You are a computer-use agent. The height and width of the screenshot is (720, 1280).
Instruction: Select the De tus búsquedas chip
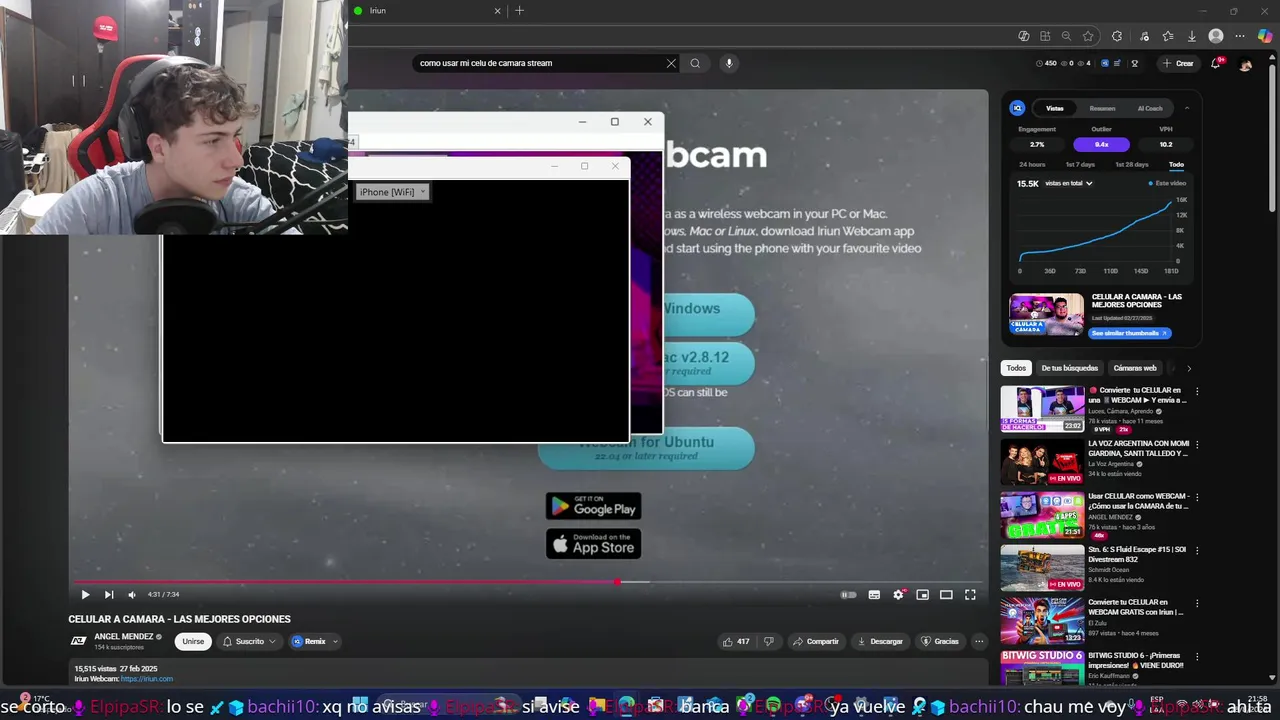[1070, 368]
